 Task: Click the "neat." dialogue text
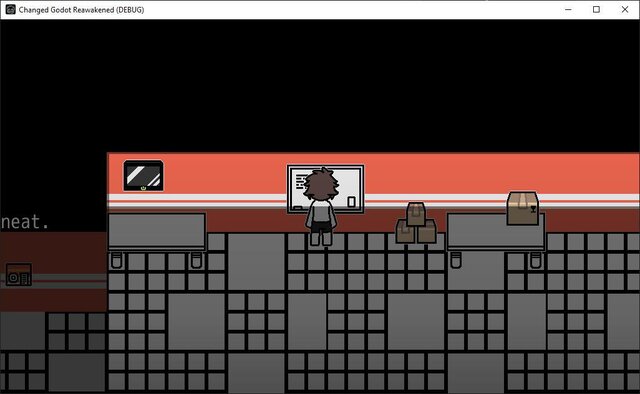click(x=24, y=222)
